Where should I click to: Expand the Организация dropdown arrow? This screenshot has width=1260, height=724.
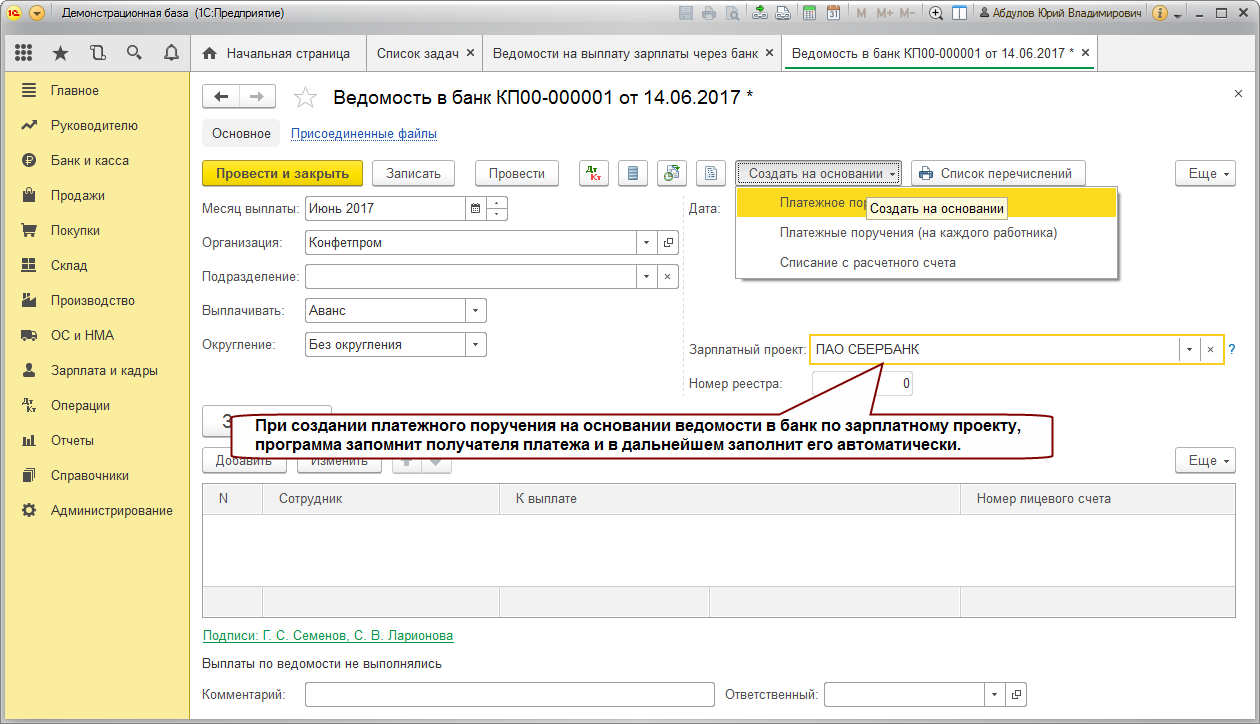[647, 242]
